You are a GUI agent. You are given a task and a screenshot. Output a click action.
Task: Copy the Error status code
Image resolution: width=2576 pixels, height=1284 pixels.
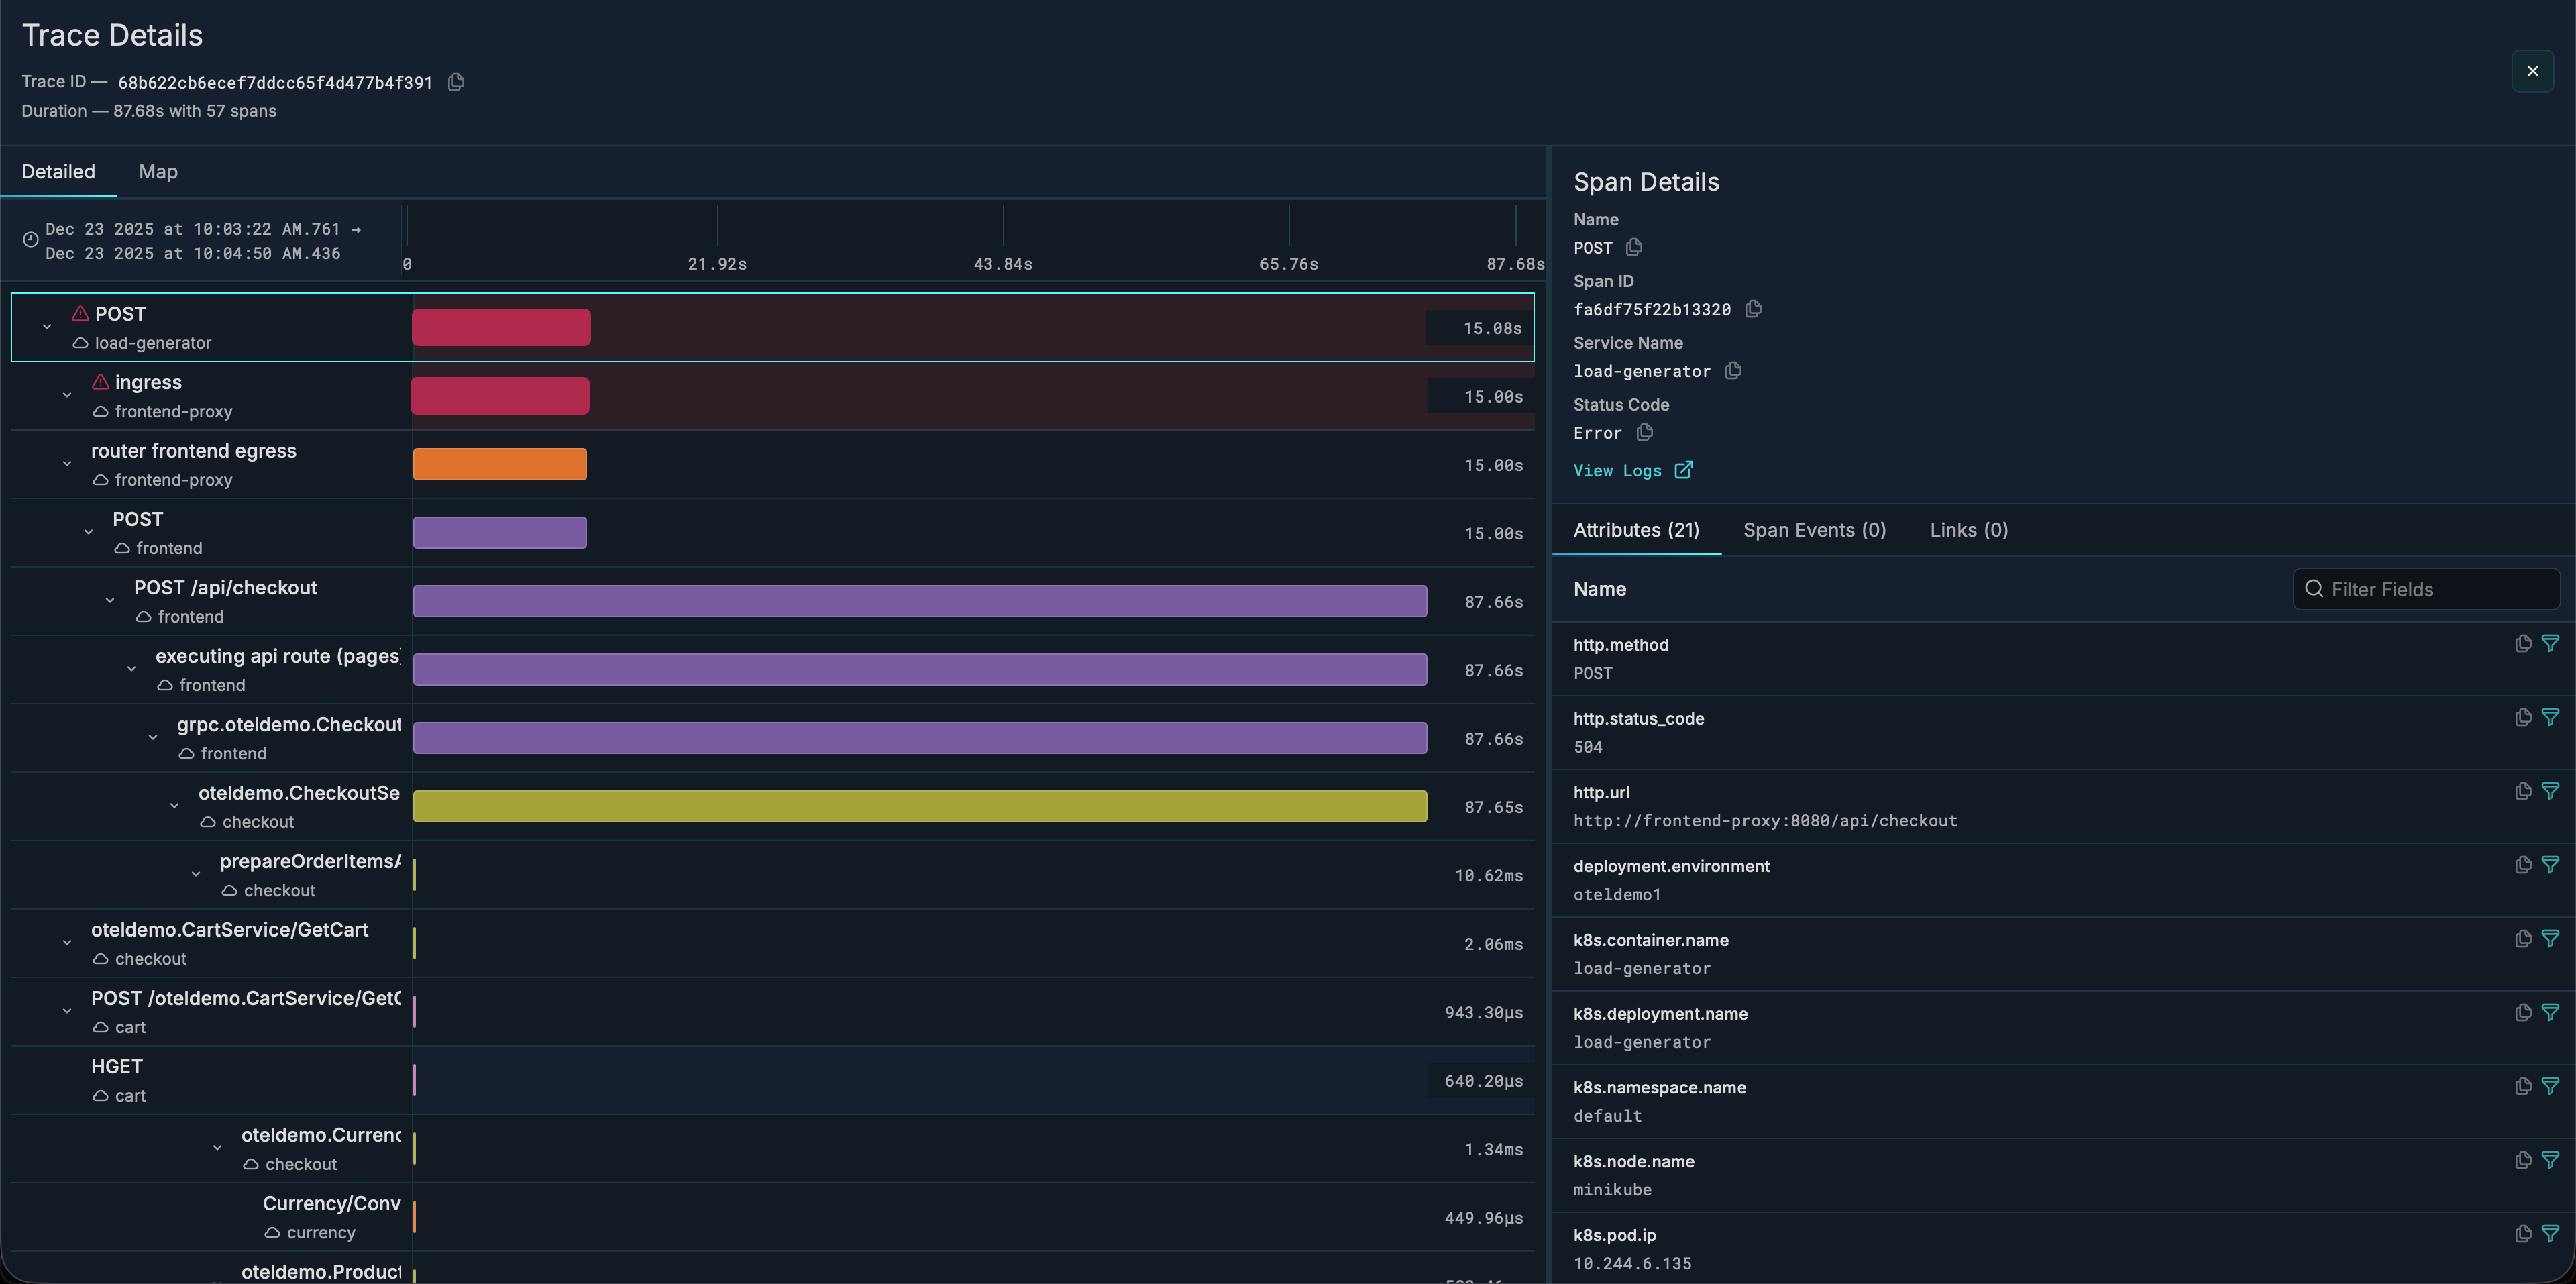[1645, 432]
